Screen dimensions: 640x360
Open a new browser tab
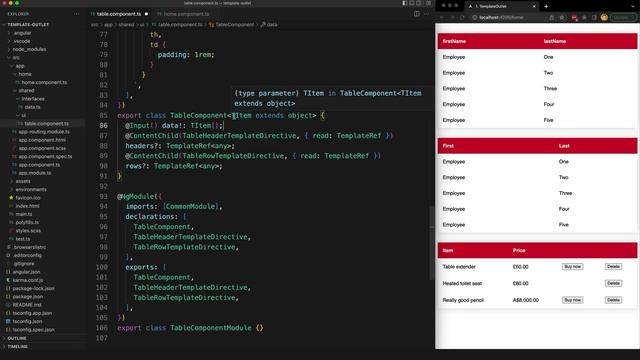[546, 6]
